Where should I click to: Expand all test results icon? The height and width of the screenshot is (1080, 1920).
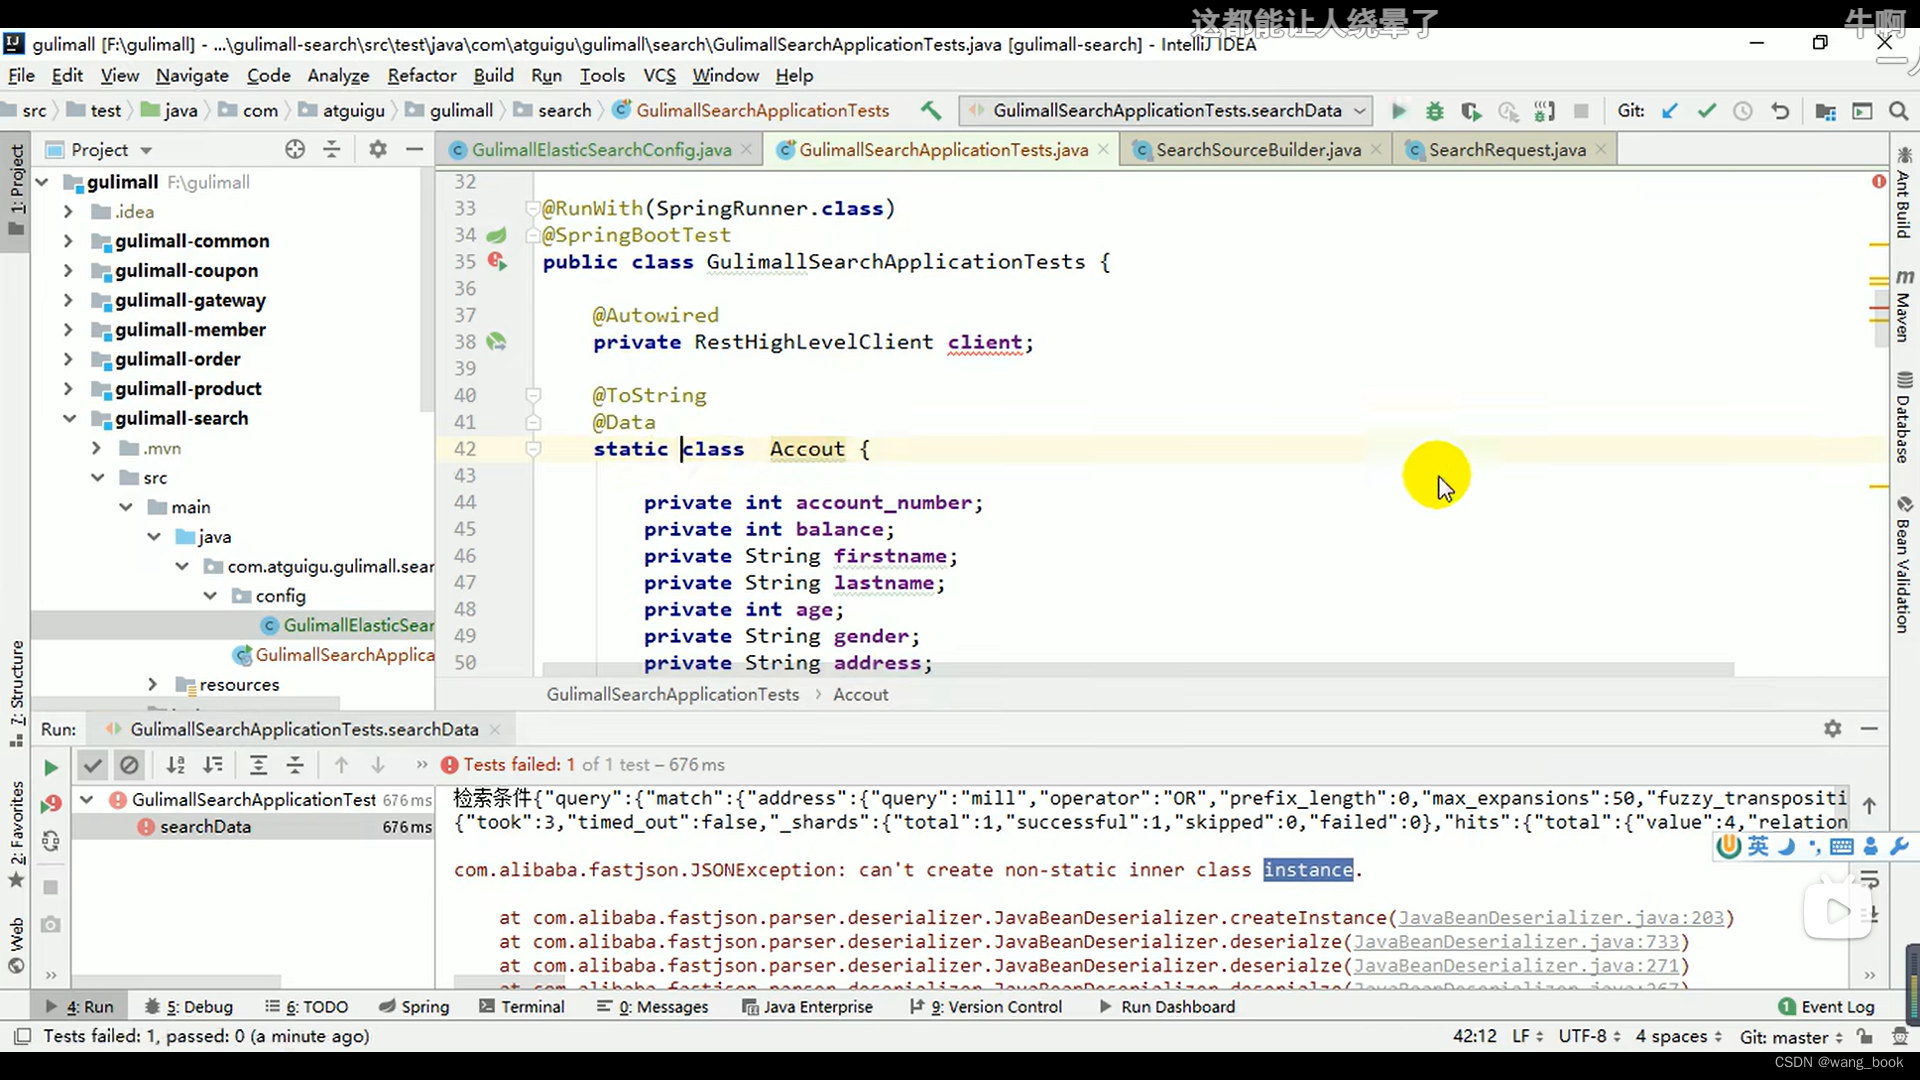pos(258,765)
